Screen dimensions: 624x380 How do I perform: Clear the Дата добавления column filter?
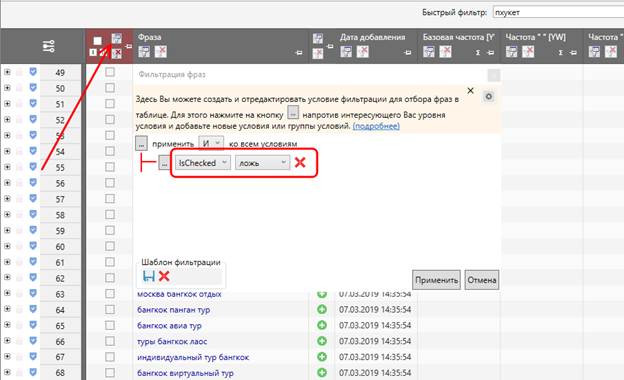pos(363,51)
